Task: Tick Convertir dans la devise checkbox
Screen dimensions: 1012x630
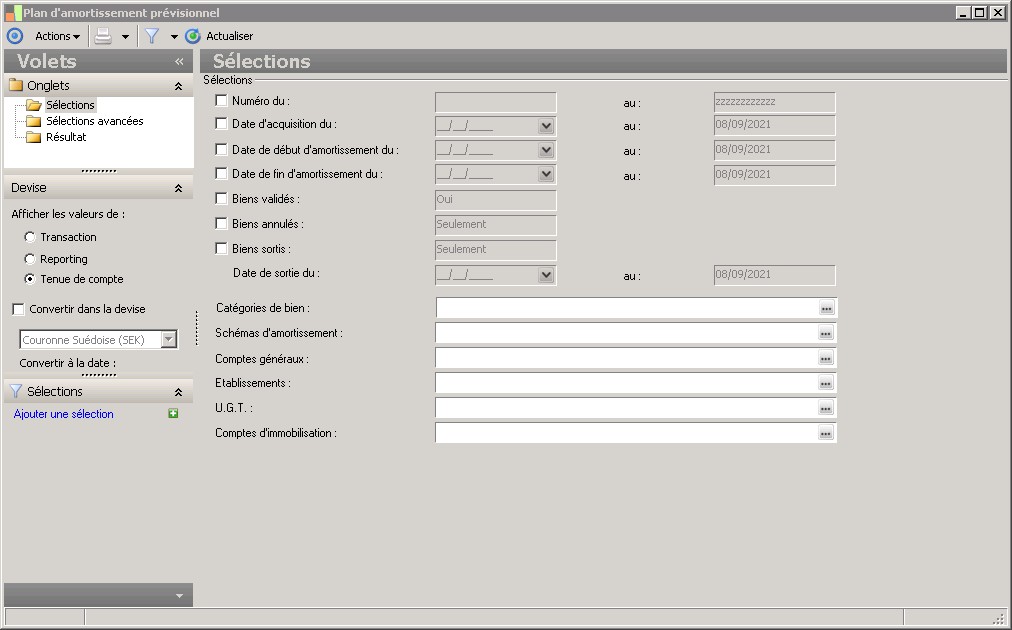Action: (x=18, y=309)
